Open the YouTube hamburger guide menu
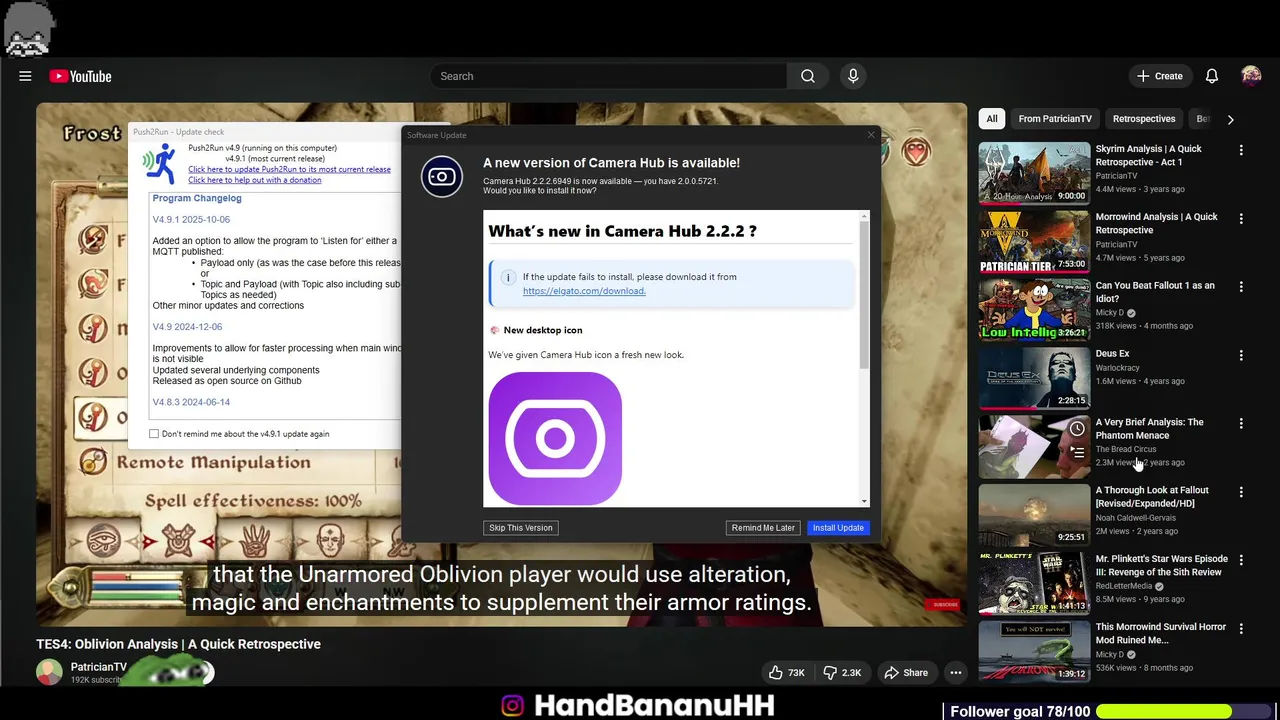This screenshot has width=1280, height=720. pos(25,76)
